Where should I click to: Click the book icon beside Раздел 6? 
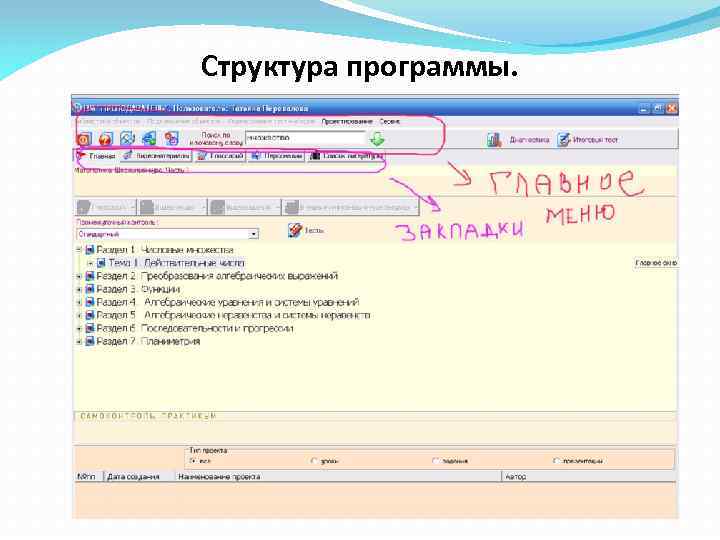[x=90, y=328]
